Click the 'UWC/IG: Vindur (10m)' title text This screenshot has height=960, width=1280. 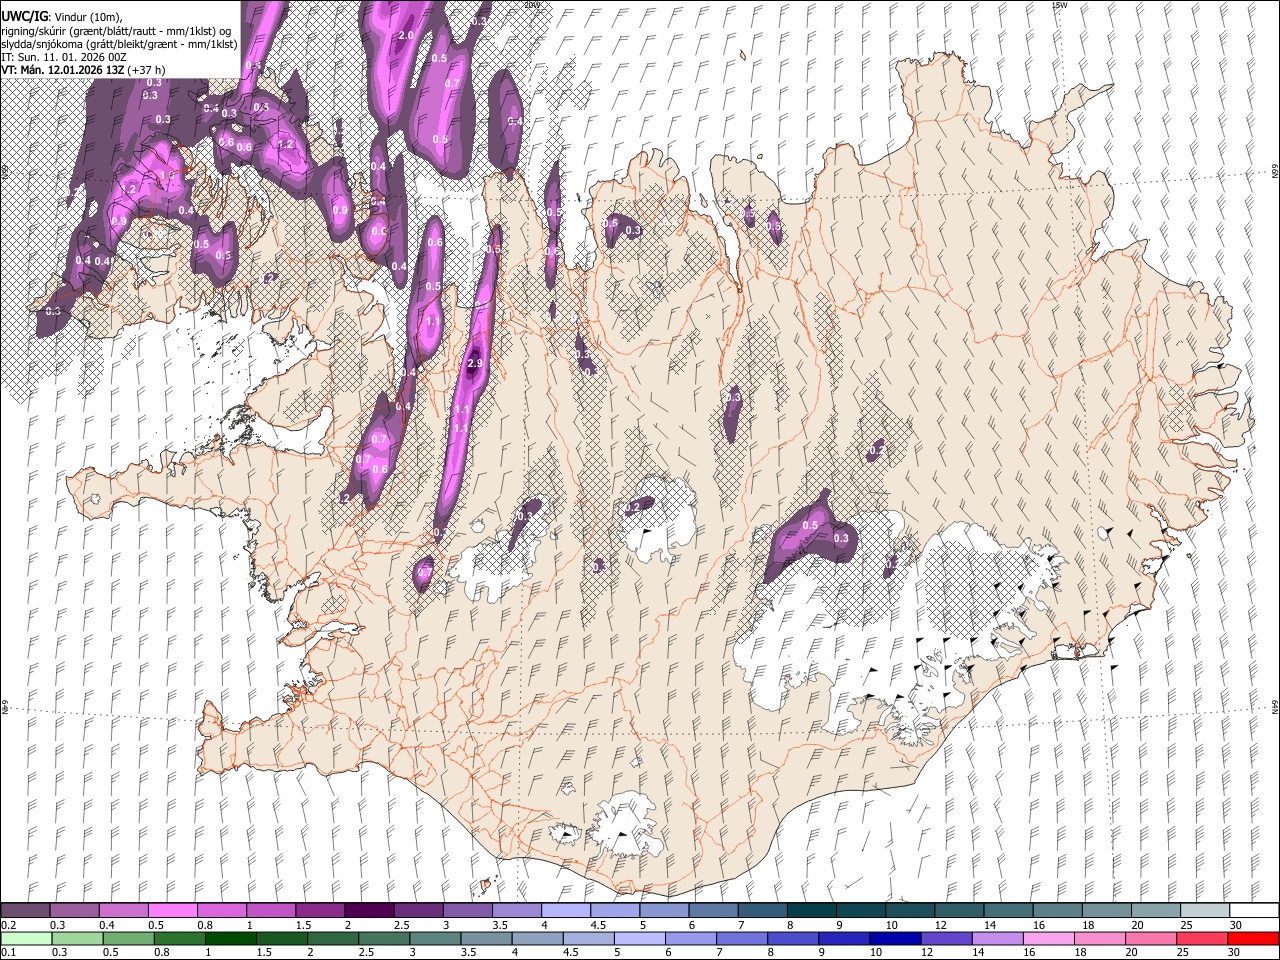[61, 16]
